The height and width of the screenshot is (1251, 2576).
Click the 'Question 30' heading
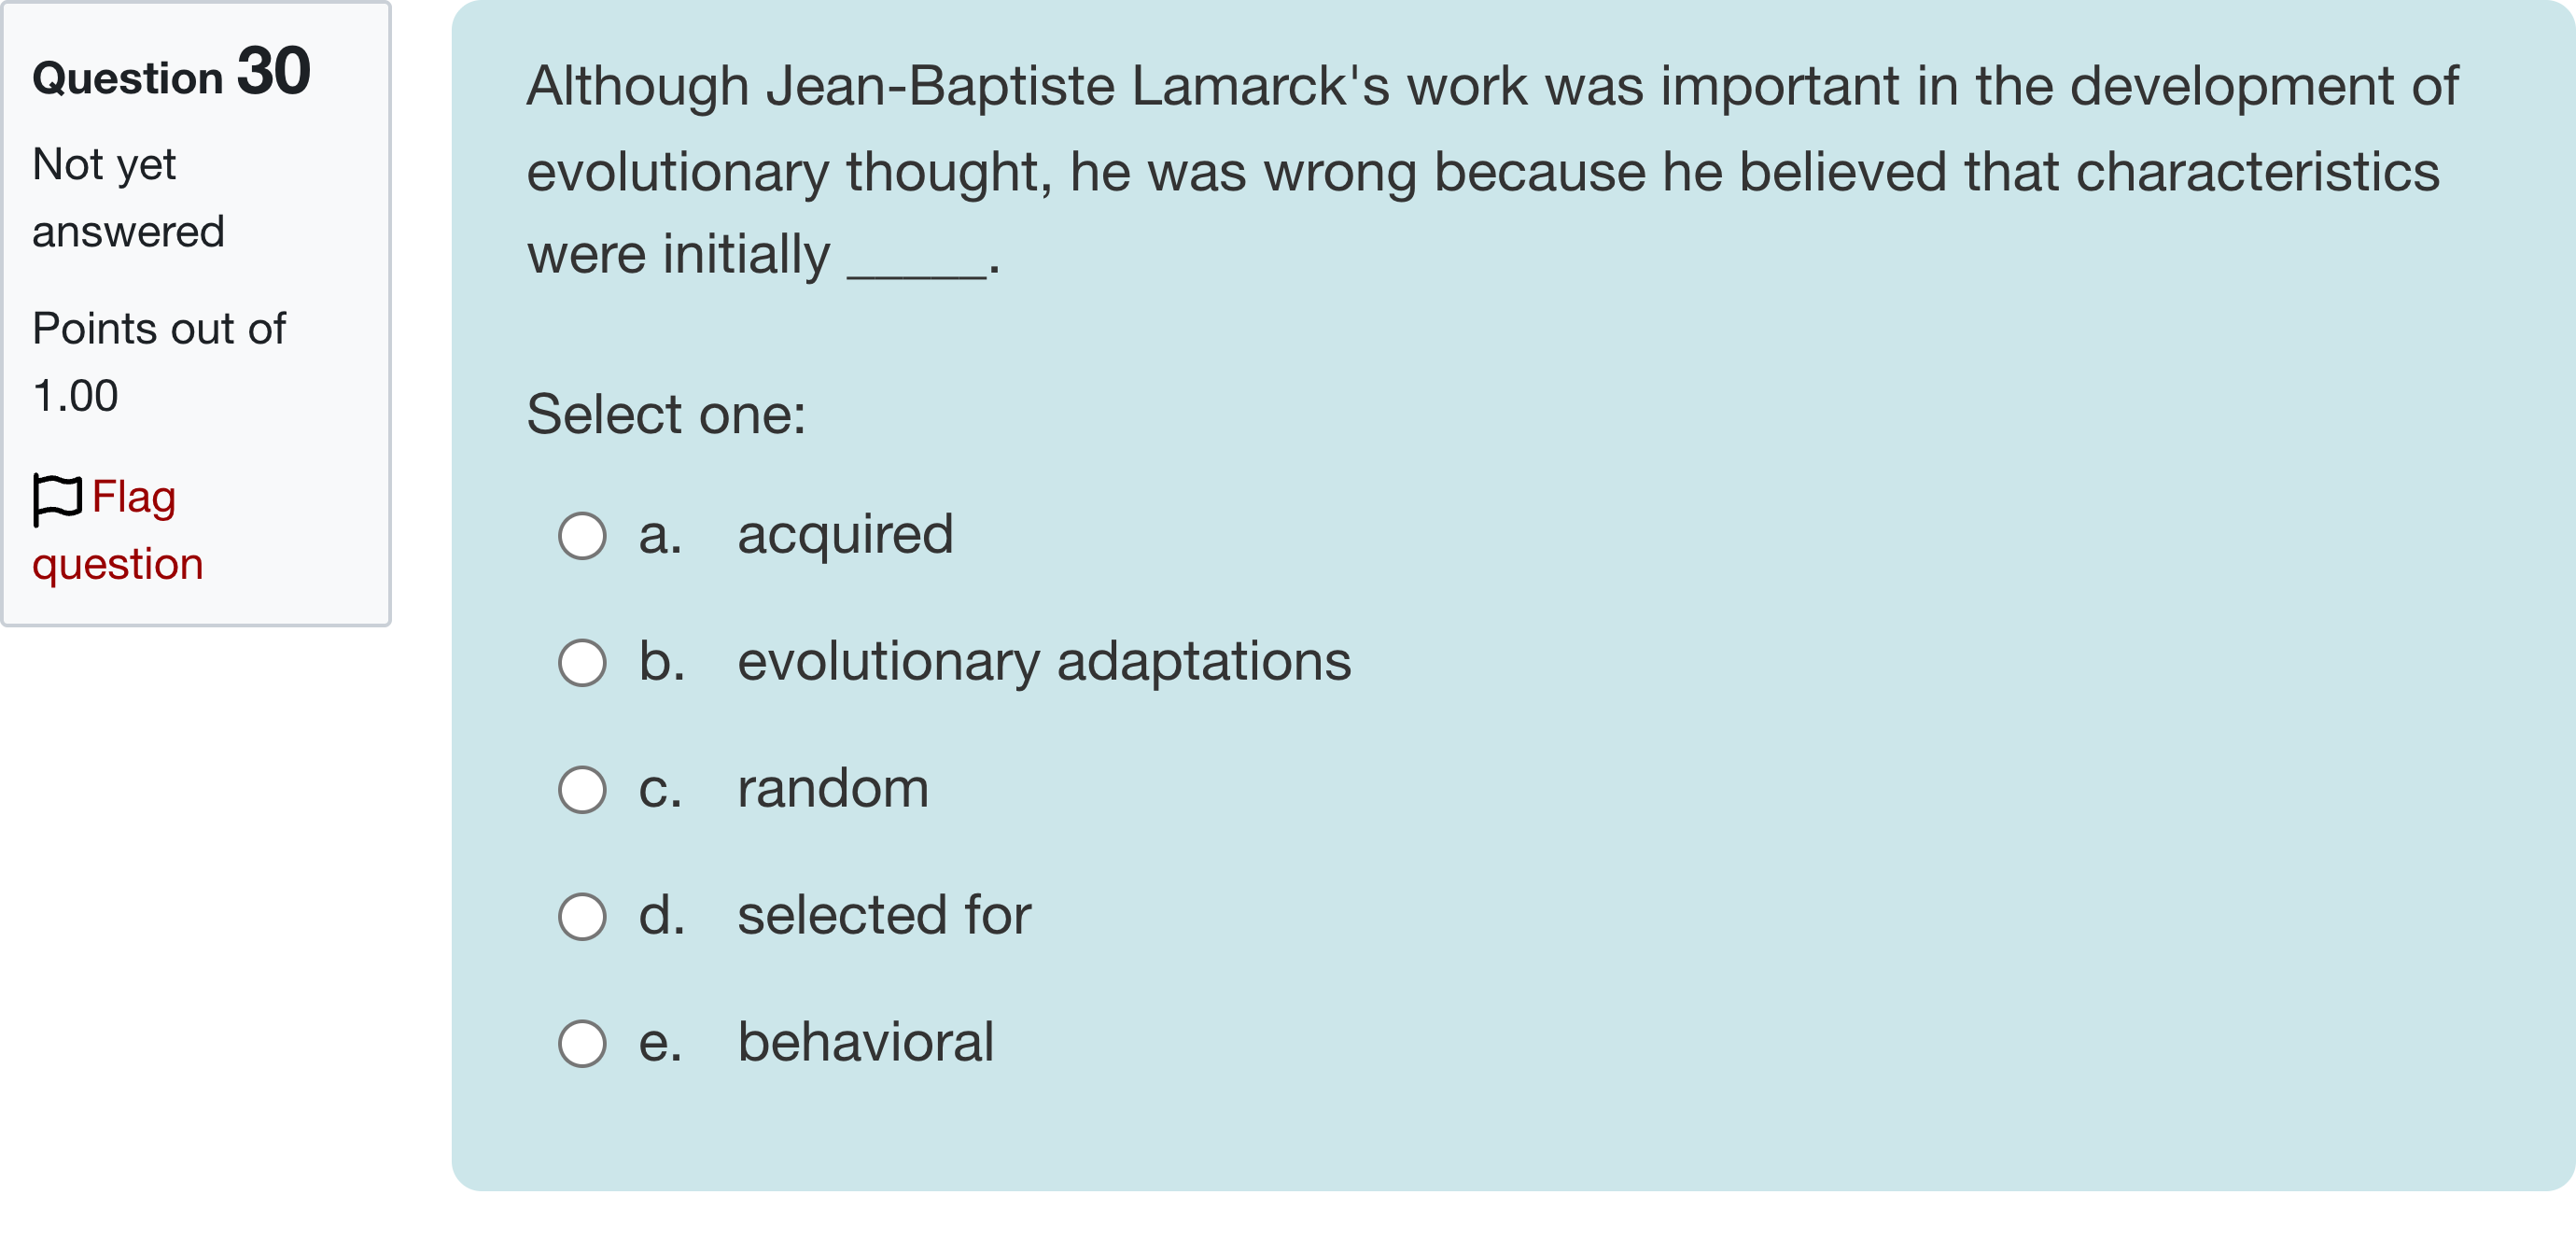coord(172,74)
